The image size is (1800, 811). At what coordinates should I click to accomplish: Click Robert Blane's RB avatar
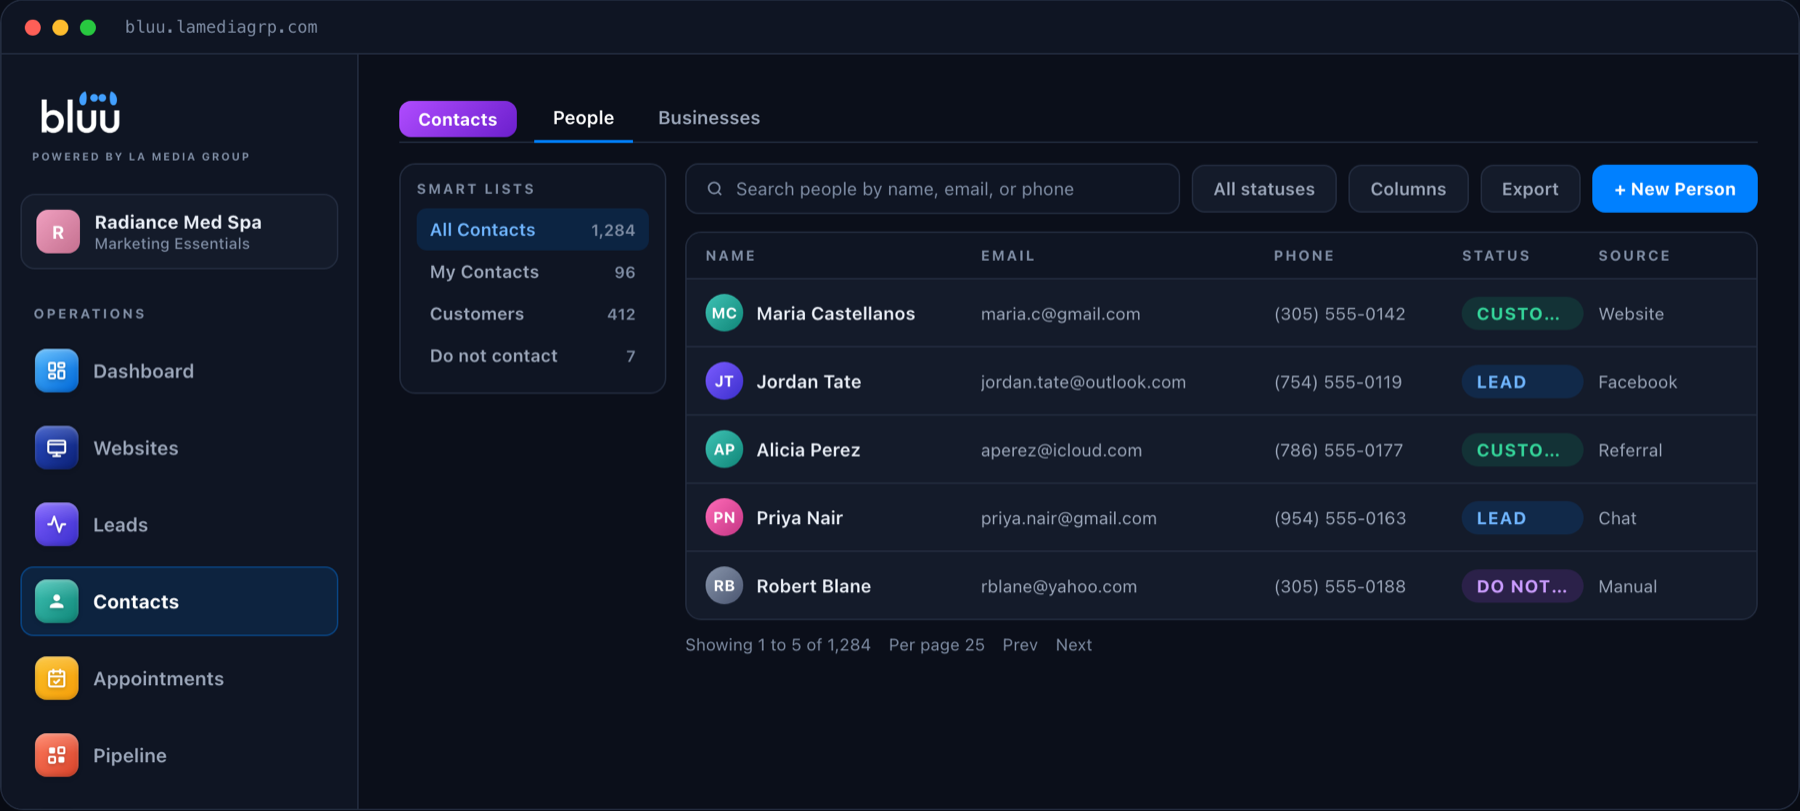tap(724, 586)
